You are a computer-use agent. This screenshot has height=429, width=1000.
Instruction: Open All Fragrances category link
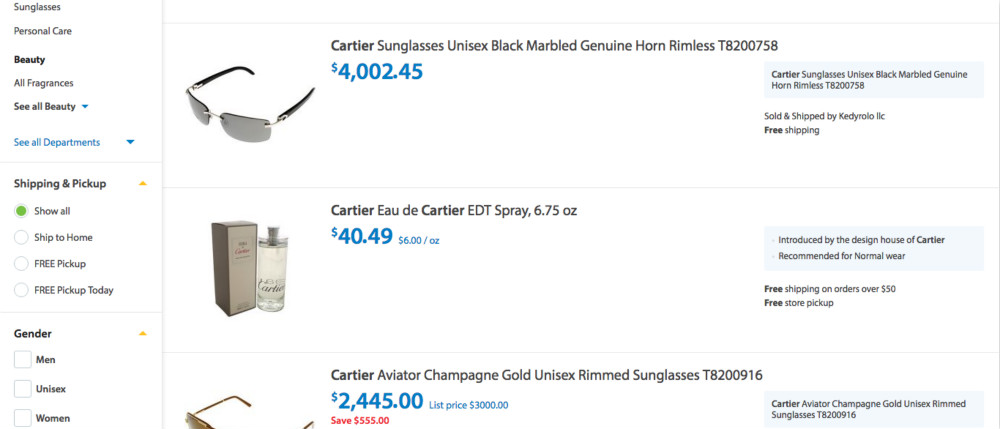point(44,83)
